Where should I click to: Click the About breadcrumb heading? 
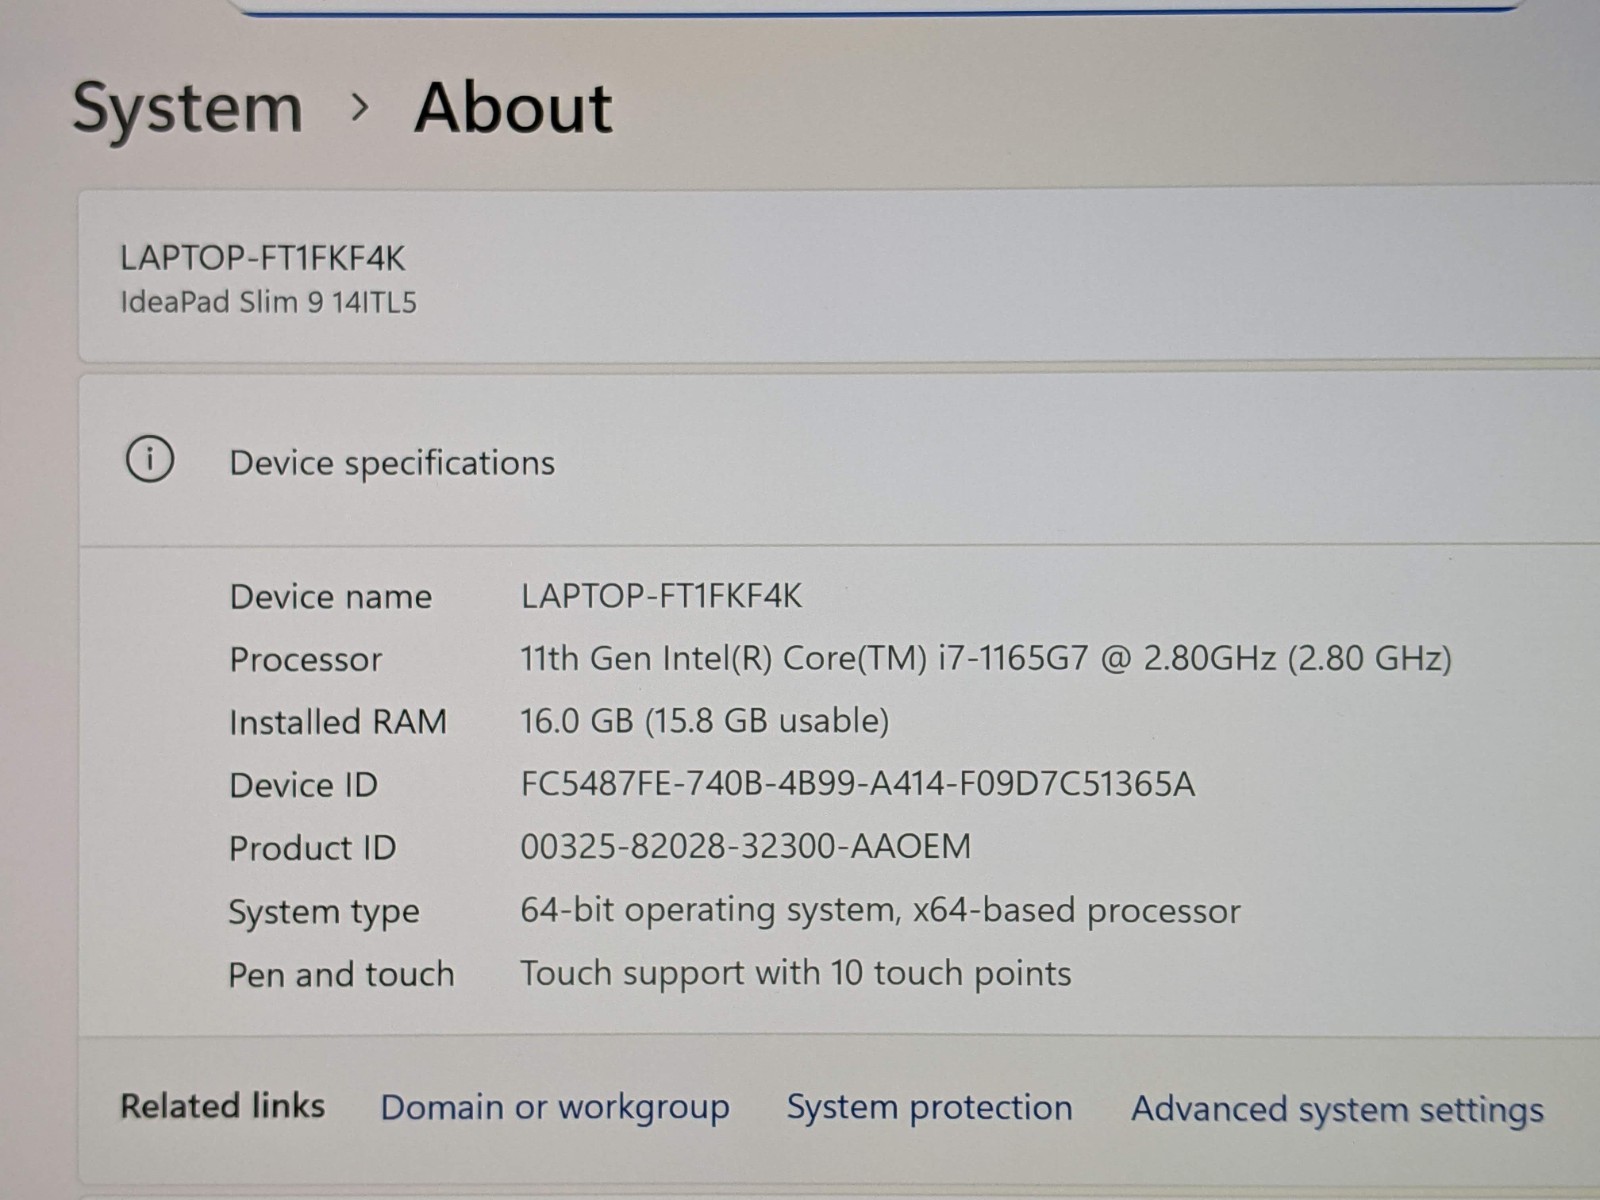513,108
